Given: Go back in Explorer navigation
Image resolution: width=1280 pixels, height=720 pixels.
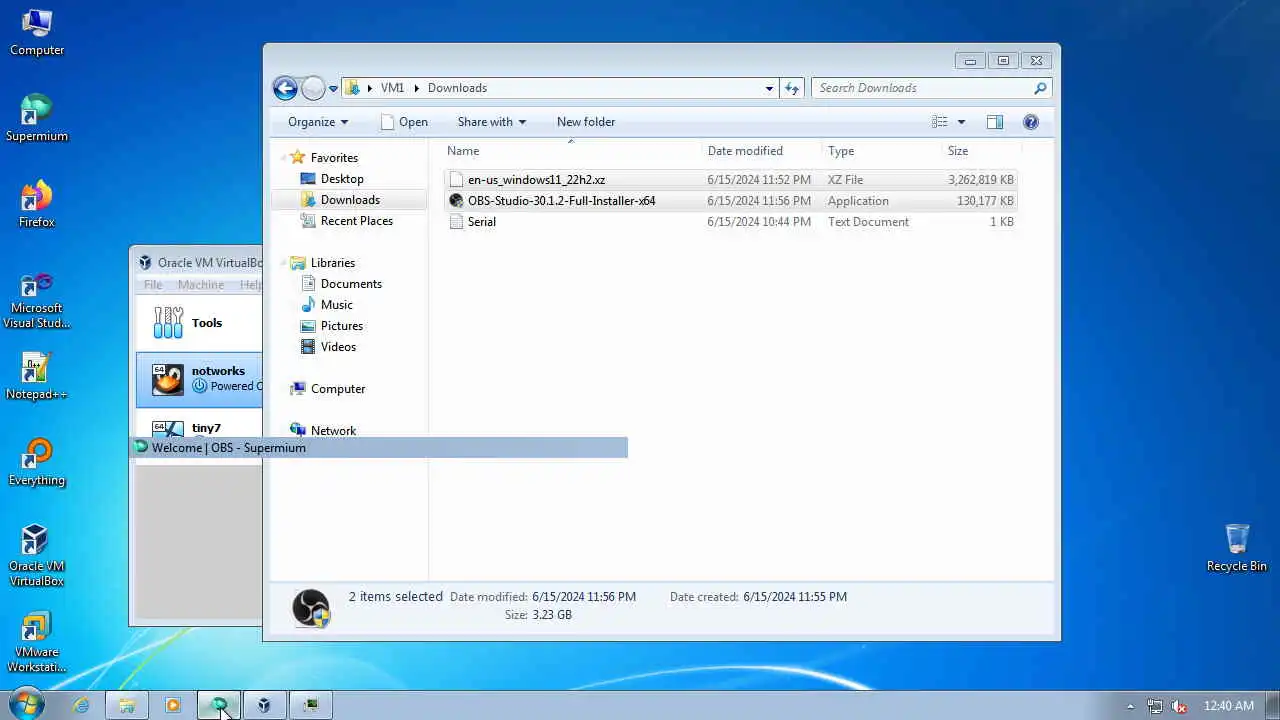Looking at the screenshot, I should (285, 88).
